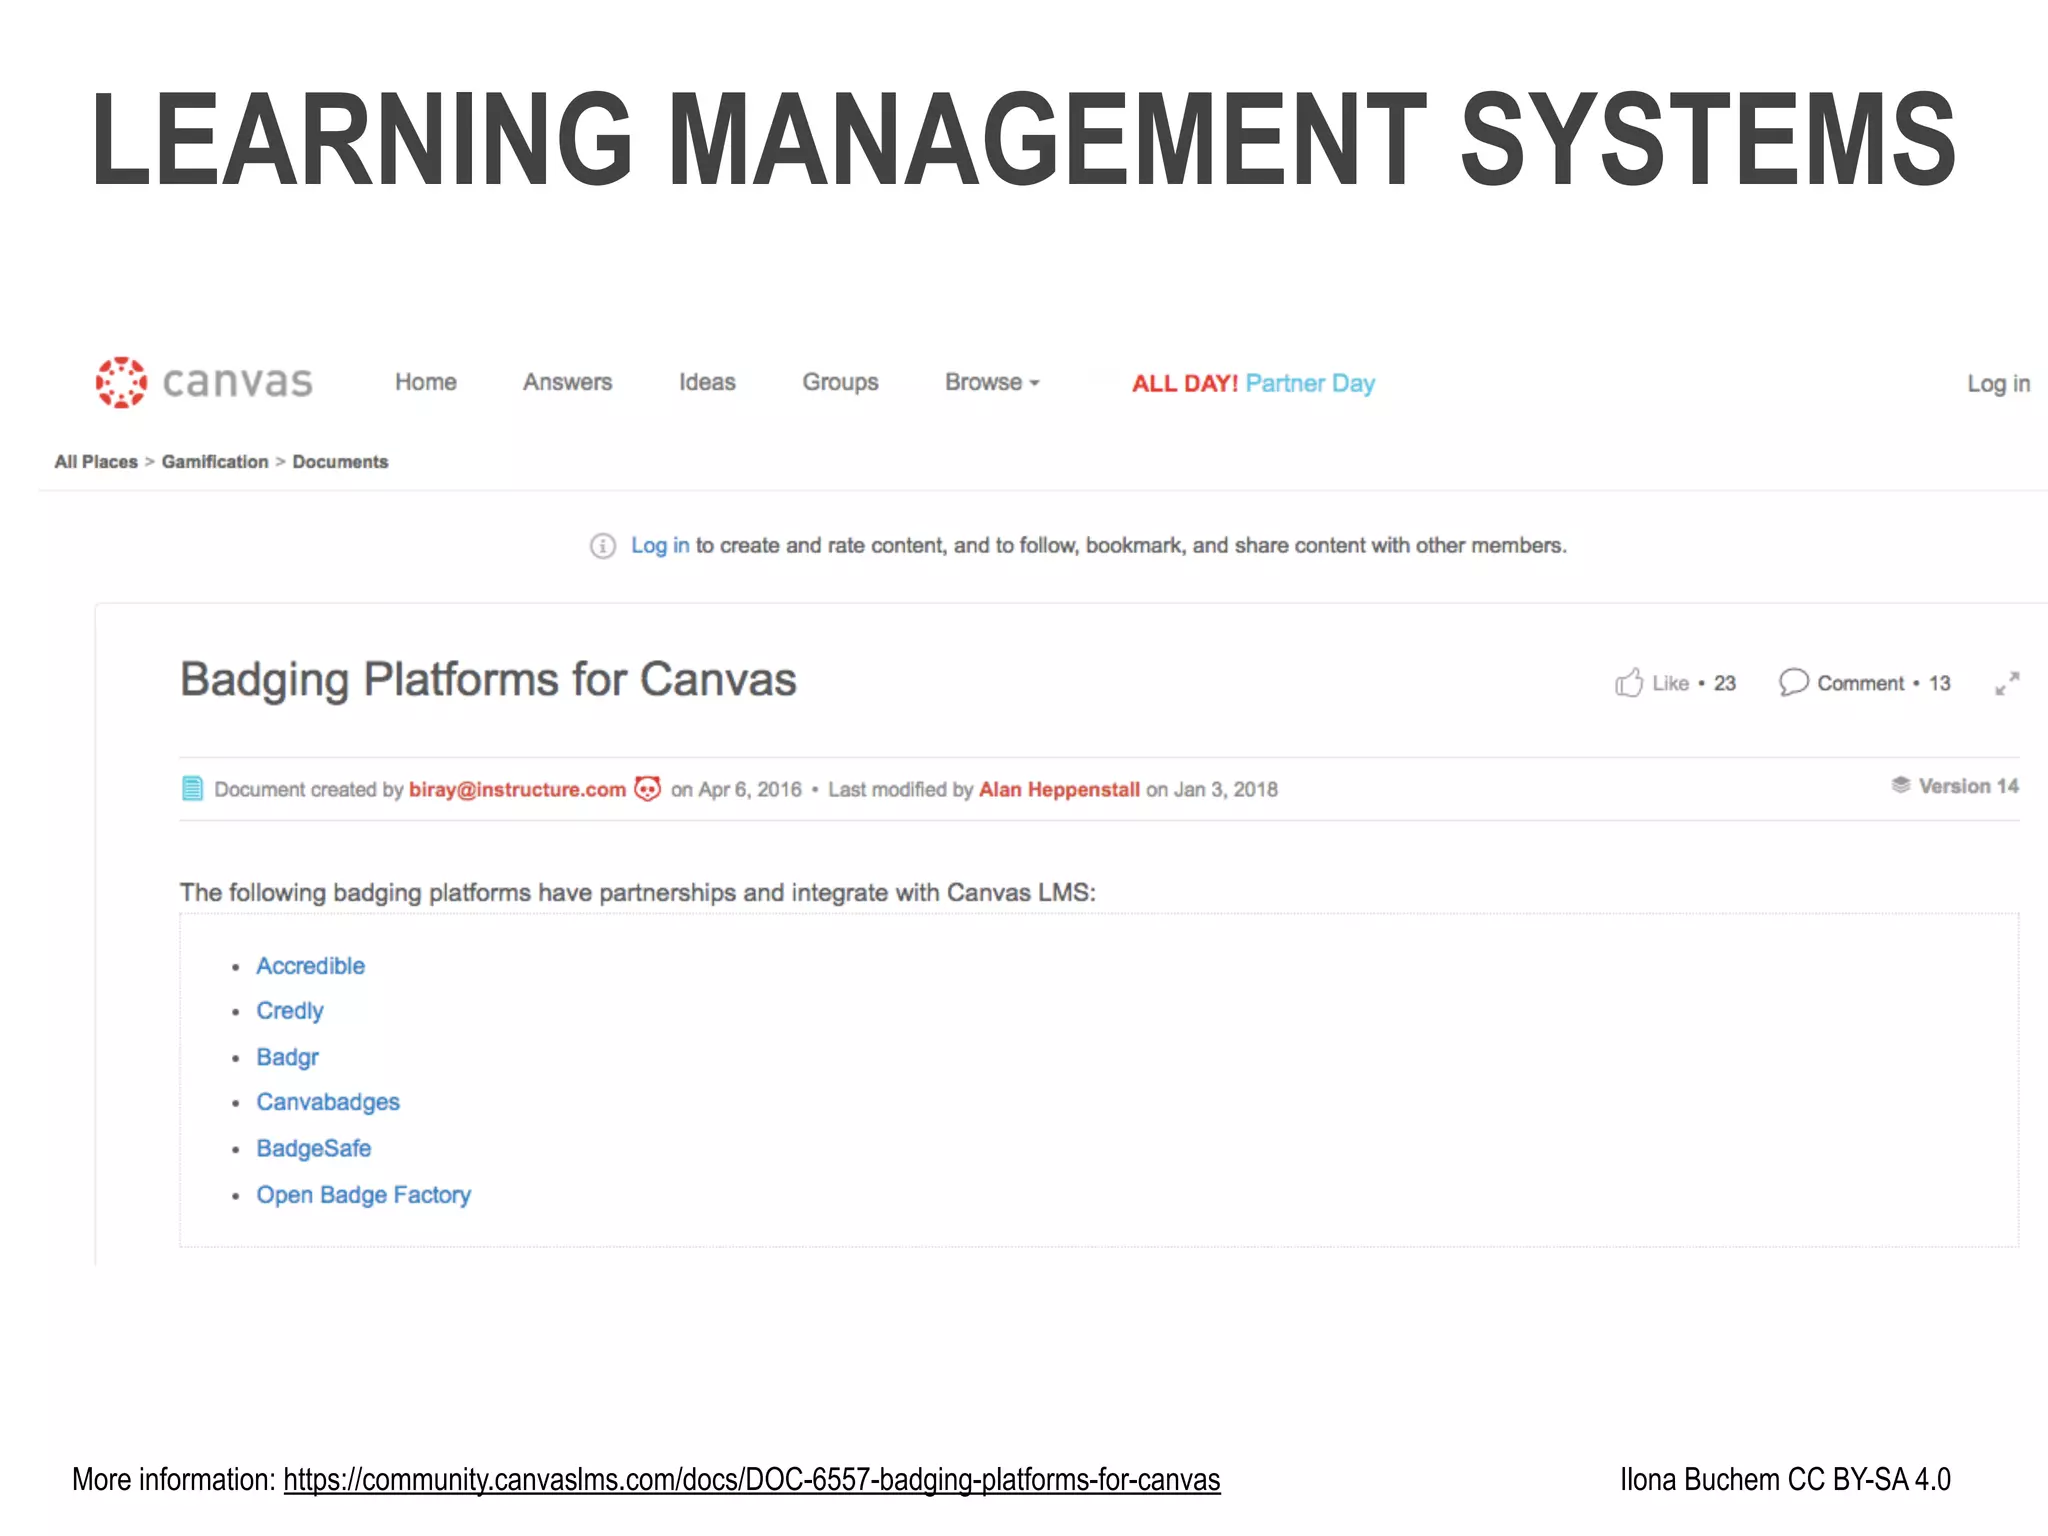Screen dimensions: 2048x1536
Task: Click the version layers icon
Action: coord(1901,785)
